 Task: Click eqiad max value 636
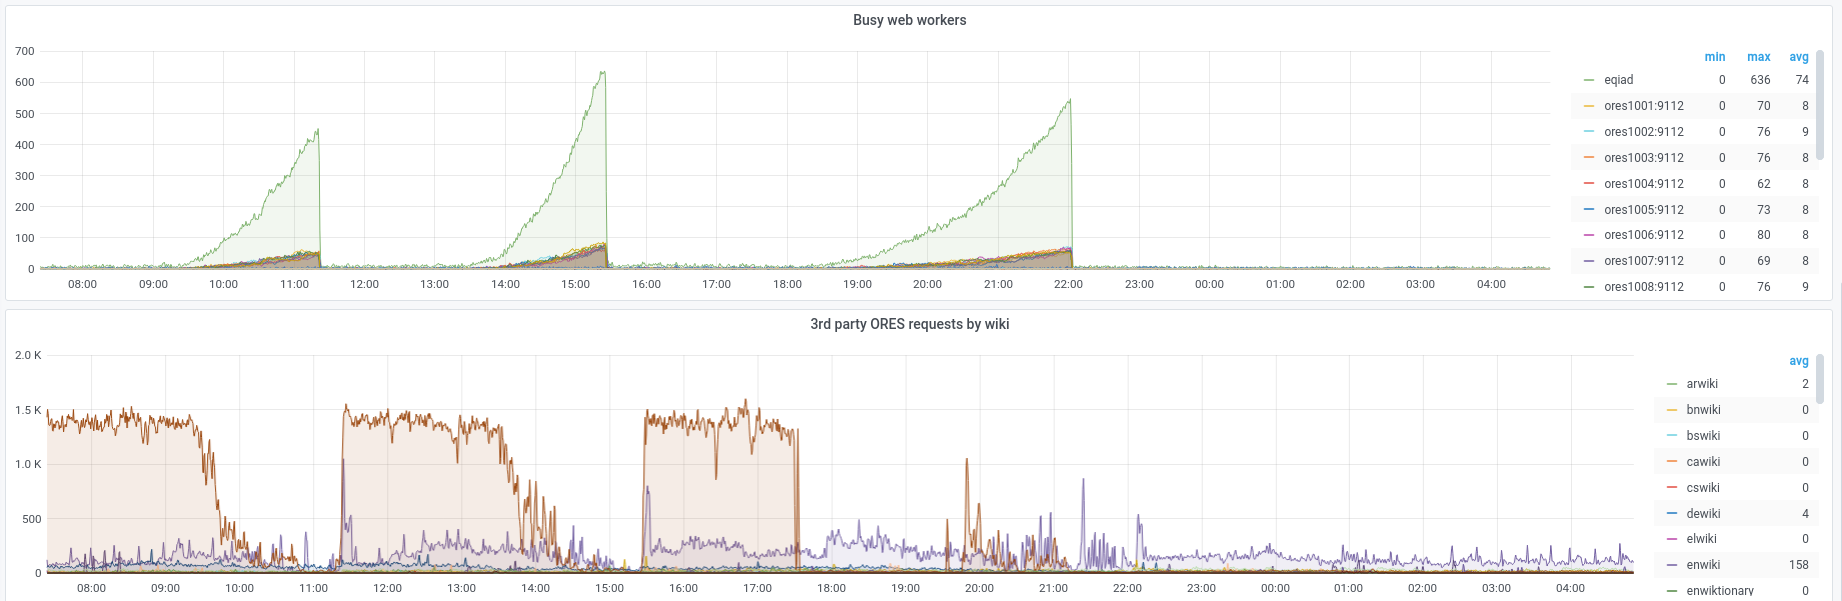[x=1760, y=80]
